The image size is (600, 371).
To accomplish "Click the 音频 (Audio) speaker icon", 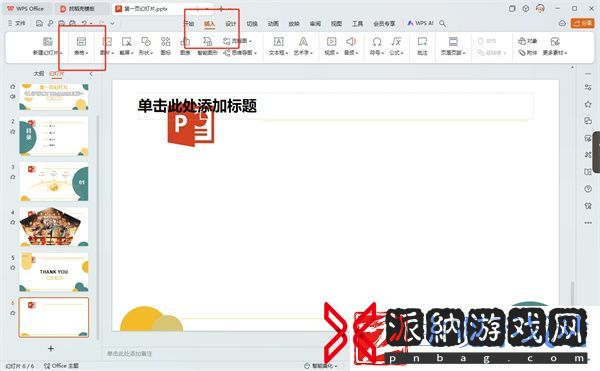I will click(x=351, y=41).
